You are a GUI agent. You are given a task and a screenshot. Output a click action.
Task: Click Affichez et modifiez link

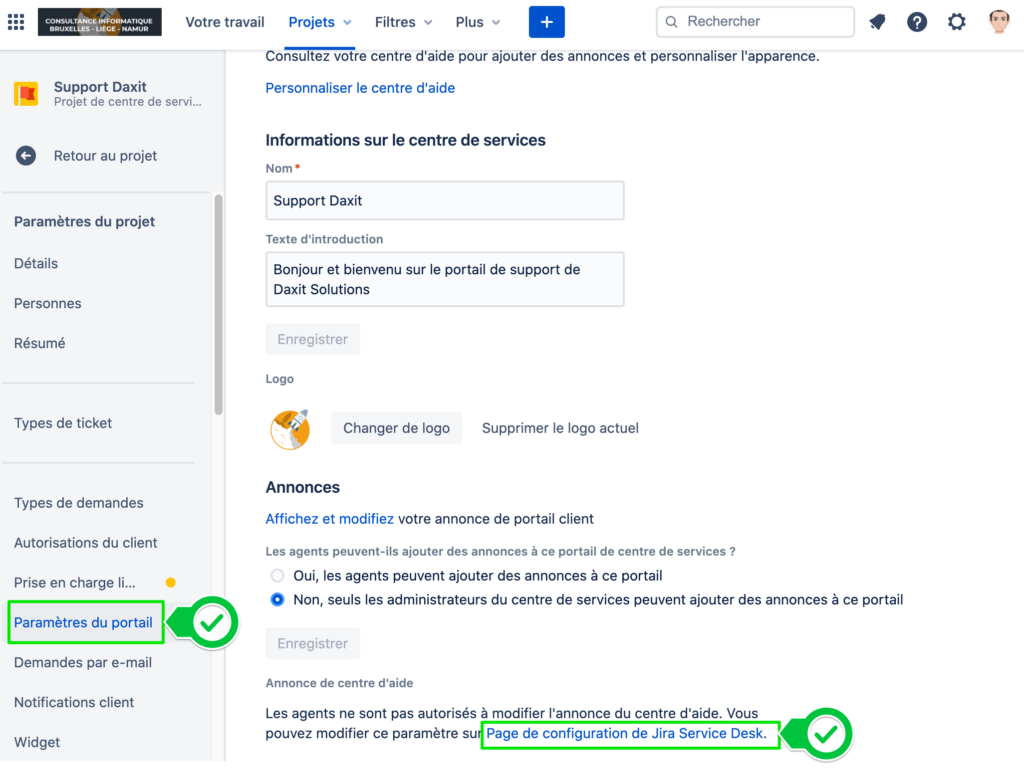coord(329,519)
